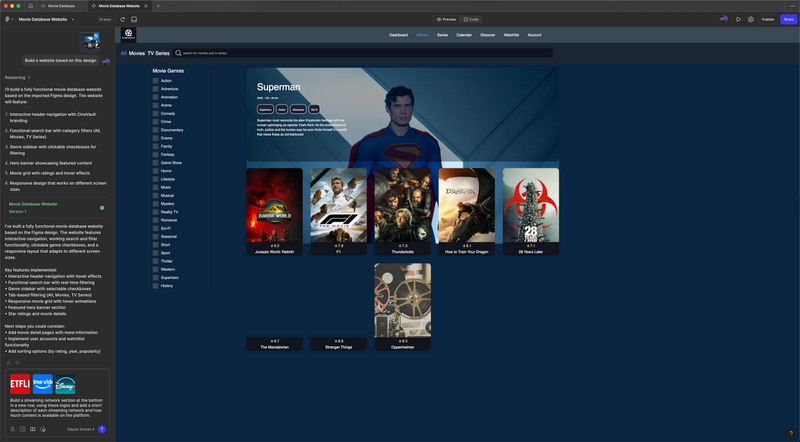Open the F1 movie card
The height and width of the screenshot is (442, 800).
coord(338,211)
